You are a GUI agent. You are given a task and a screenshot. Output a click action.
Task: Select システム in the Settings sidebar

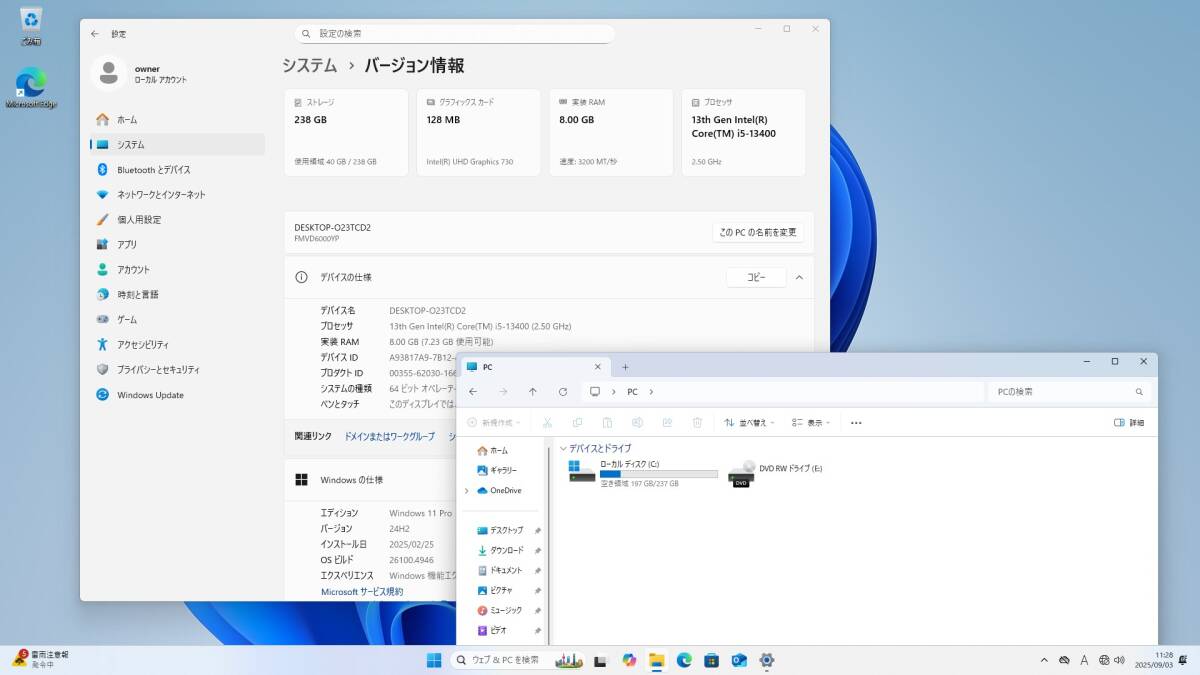177,144
